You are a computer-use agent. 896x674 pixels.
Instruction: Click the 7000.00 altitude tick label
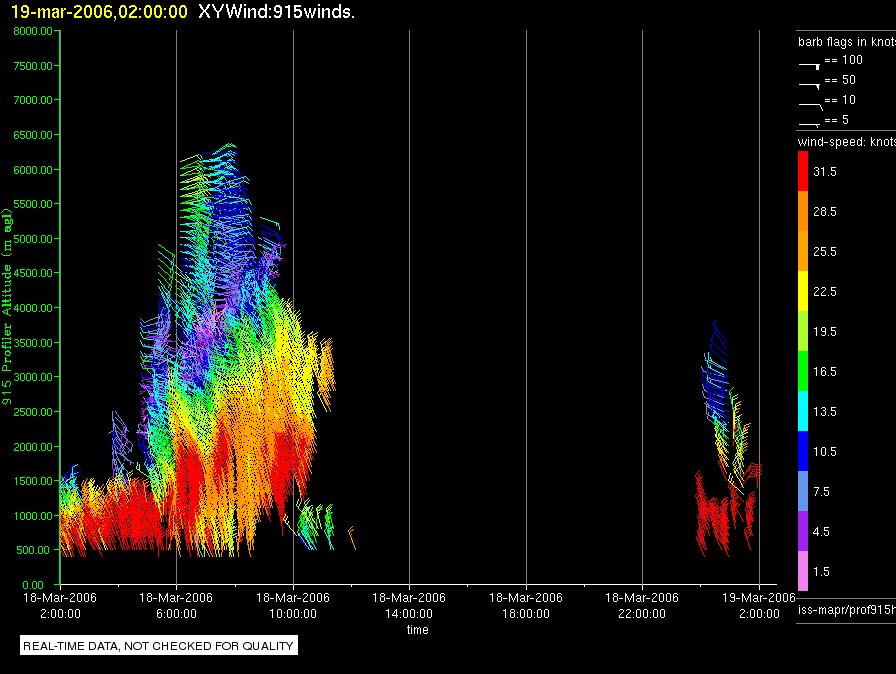[x=33, y=100]
